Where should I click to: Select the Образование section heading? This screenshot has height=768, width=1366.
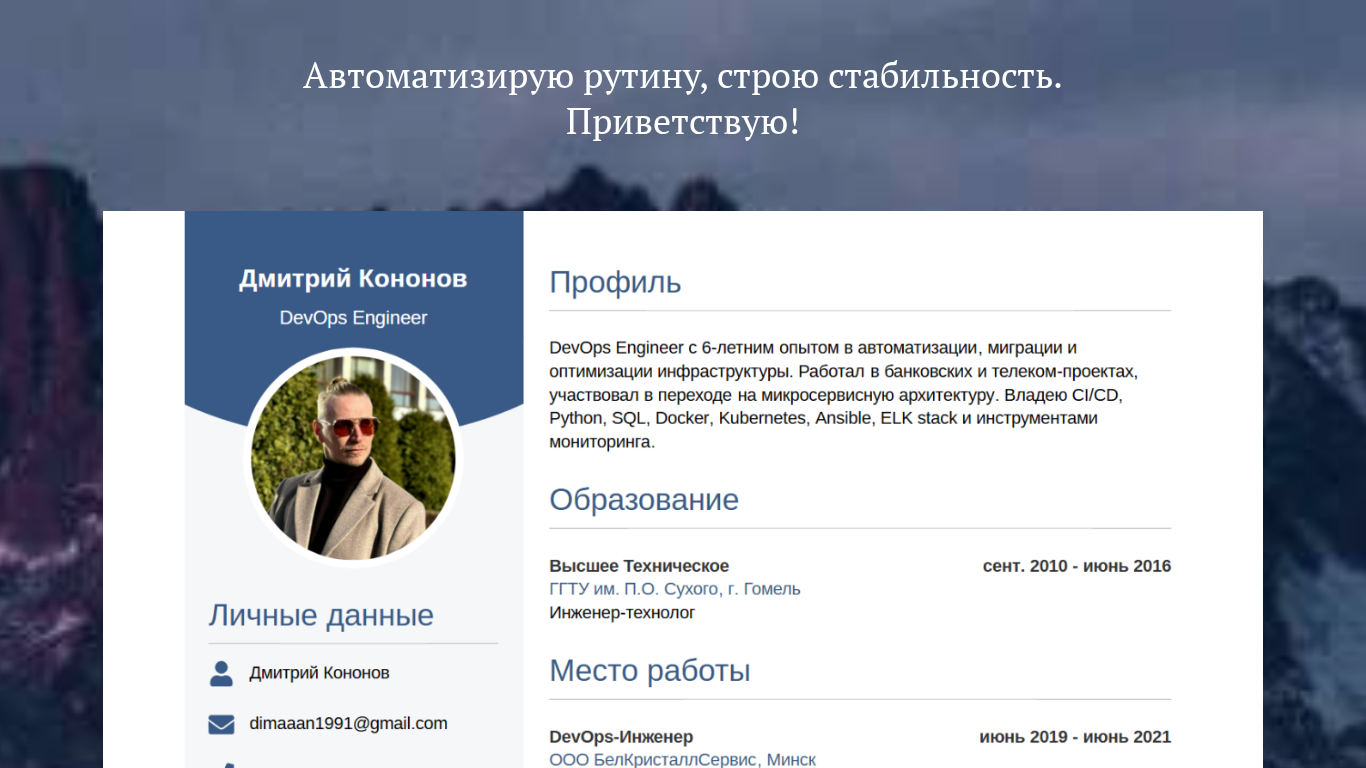pos(644,500)
